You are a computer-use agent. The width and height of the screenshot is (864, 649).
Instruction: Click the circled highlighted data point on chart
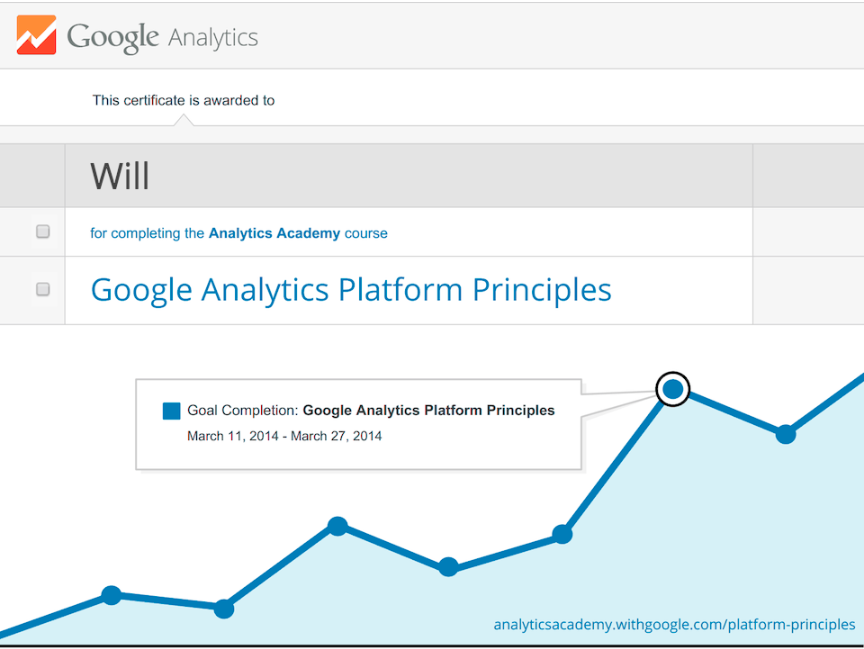[673, 388]
